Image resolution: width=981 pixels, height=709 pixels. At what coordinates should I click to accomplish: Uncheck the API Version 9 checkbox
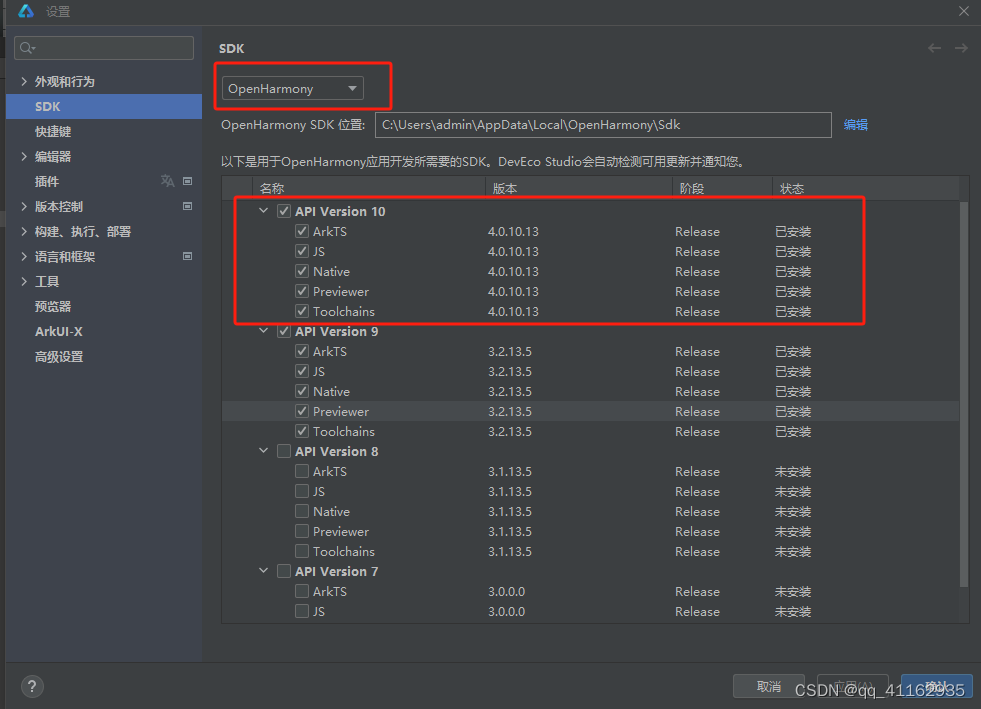[x=284, y=331]
